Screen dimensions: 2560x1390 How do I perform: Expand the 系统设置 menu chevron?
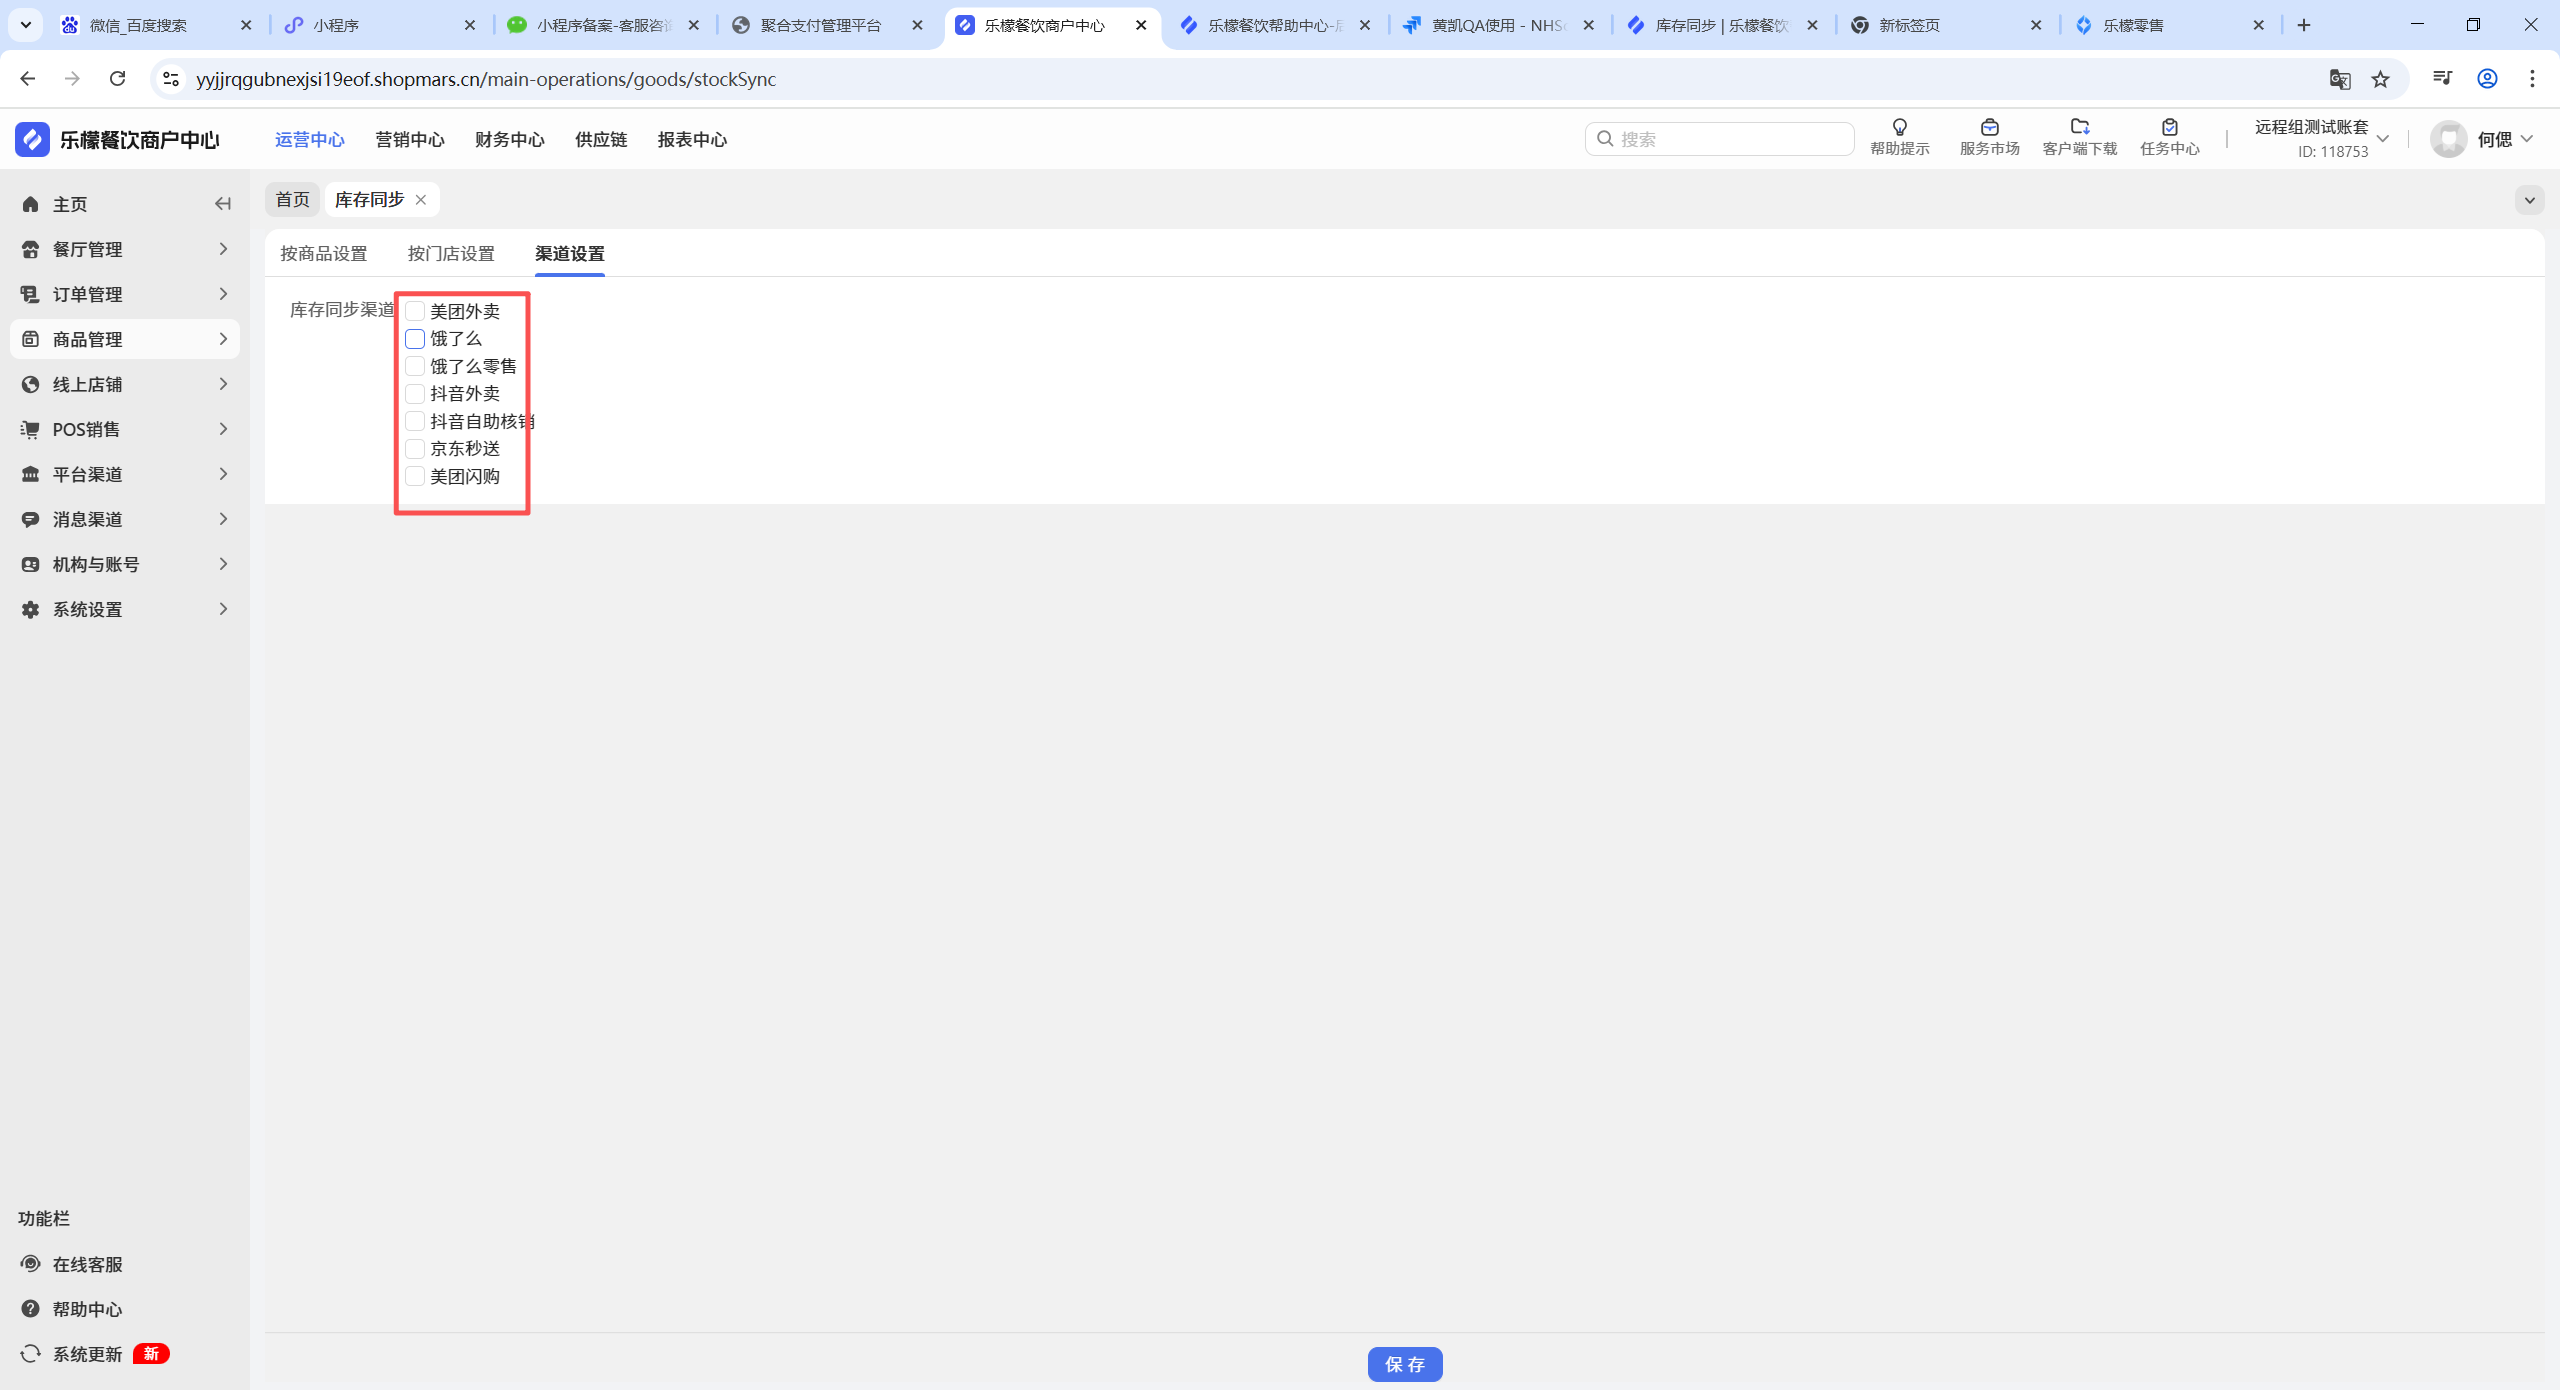pos(223,609)
